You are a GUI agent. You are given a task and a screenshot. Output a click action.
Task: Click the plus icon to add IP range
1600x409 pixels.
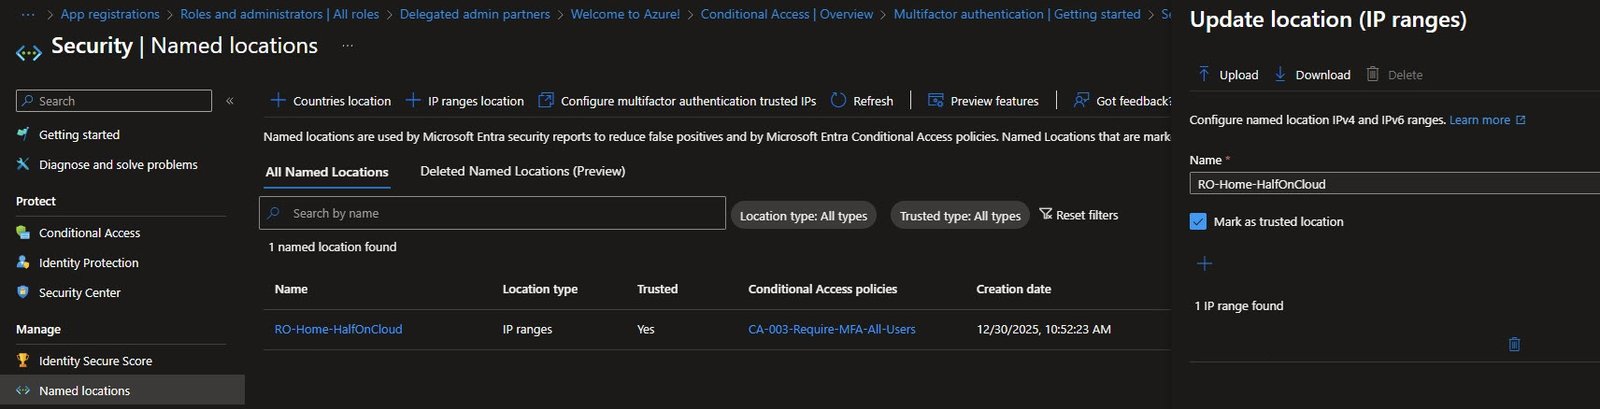[x=1204, y=264]
